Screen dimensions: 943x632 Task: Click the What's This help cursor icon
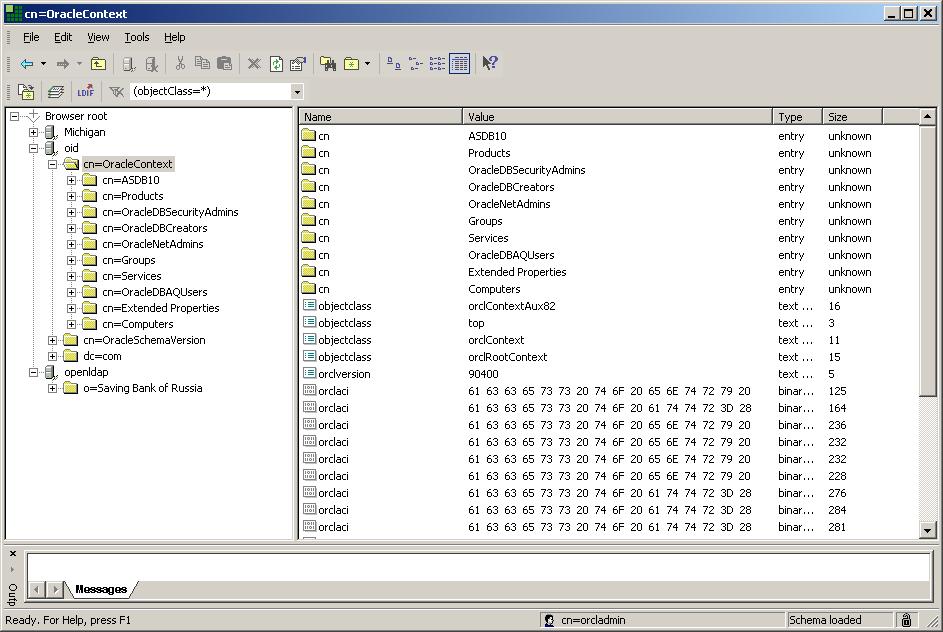coord(490,63)
